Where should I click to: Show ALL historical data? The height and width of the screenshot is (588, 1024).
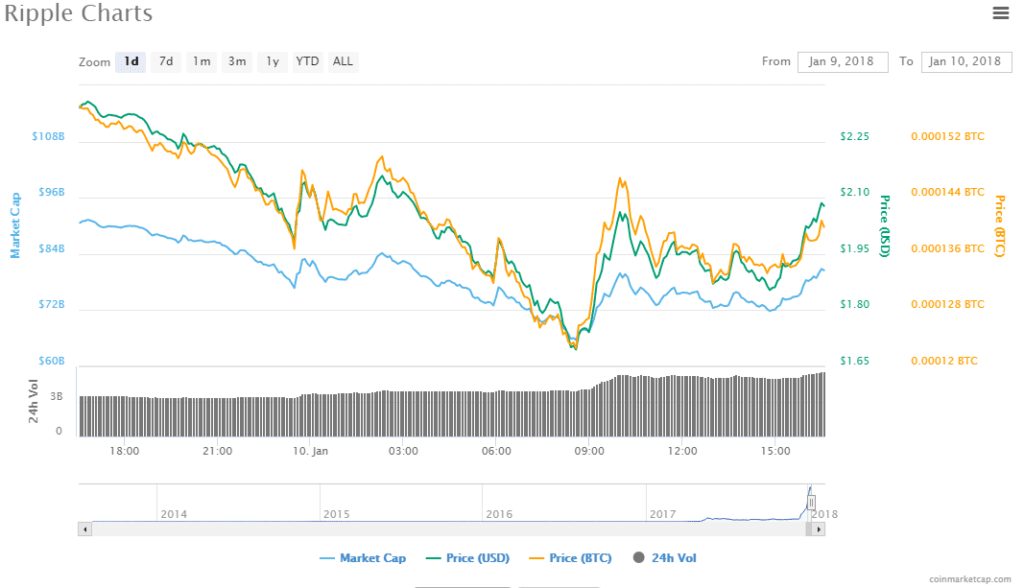pyautogui.click(x=343, y=61)
